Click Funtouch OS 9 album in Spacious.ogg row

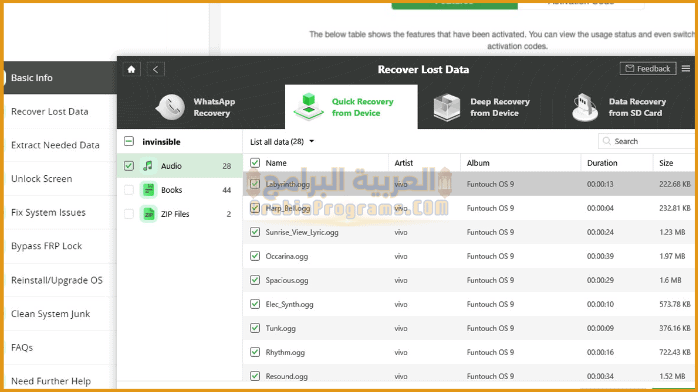(490, 280)
